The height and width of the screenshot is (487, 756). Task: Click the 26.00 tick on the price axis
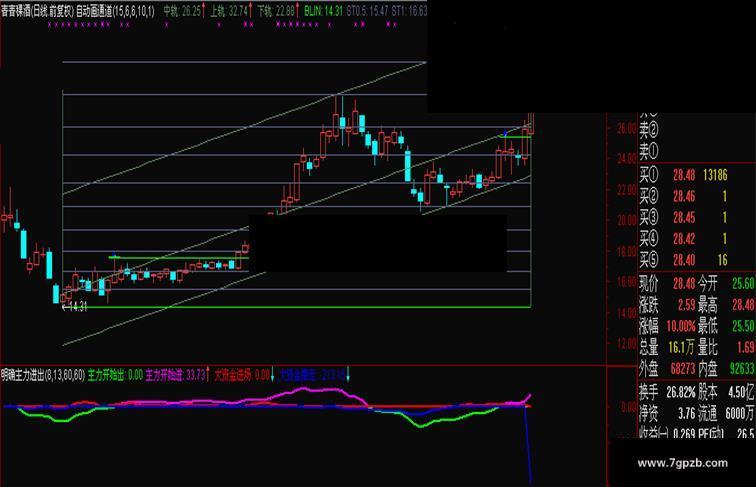[x=626, y=128]
